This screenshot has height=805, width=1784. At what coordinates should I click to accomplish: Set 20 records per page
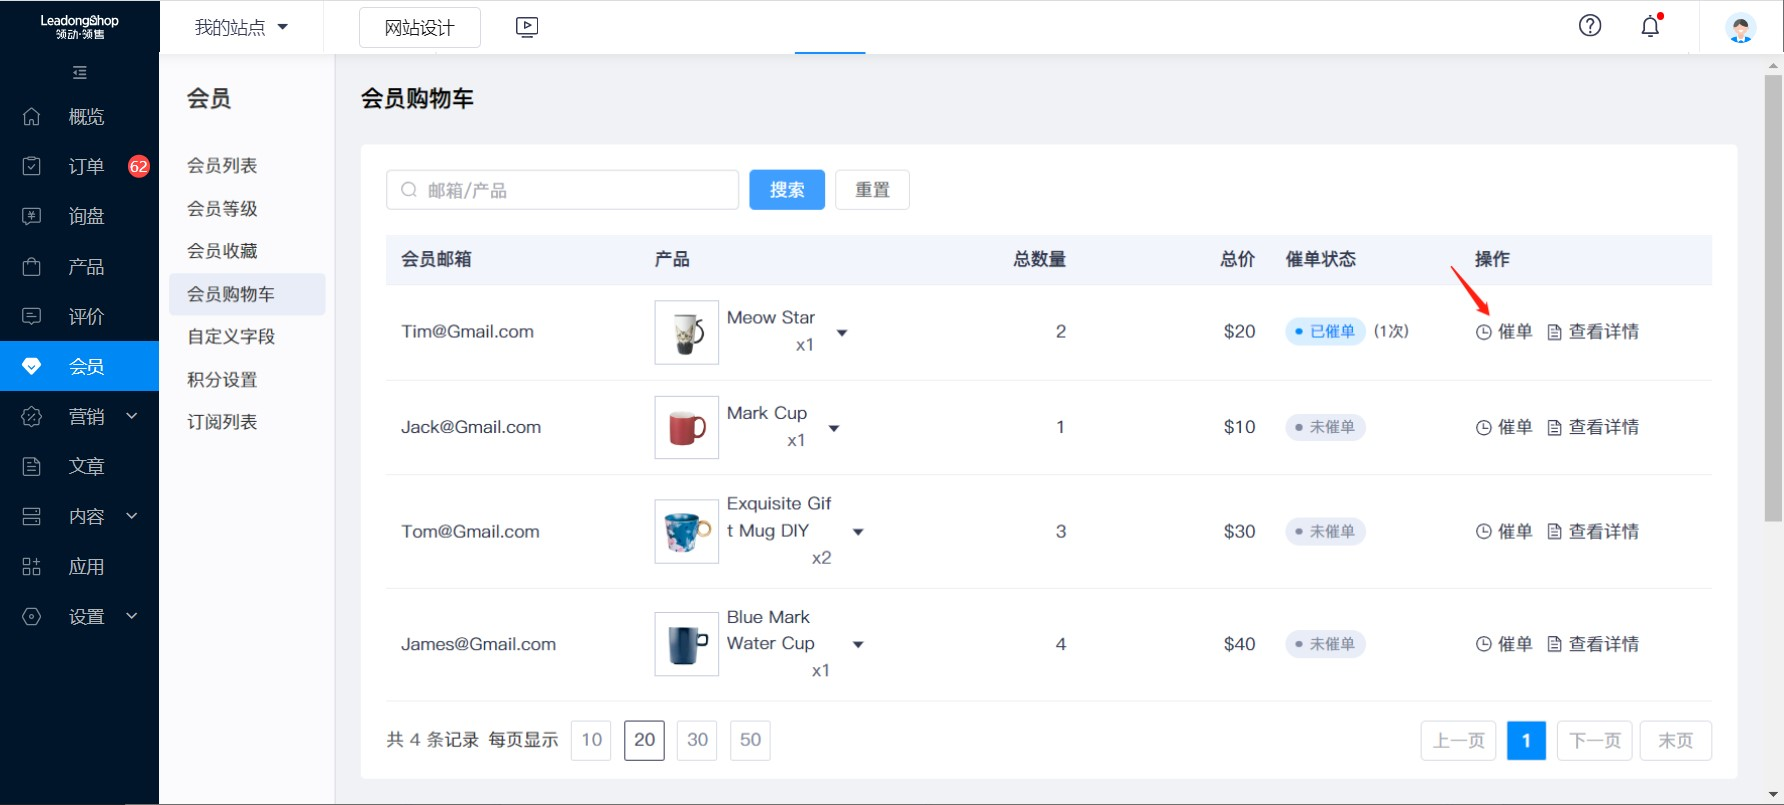pos(644,740)
